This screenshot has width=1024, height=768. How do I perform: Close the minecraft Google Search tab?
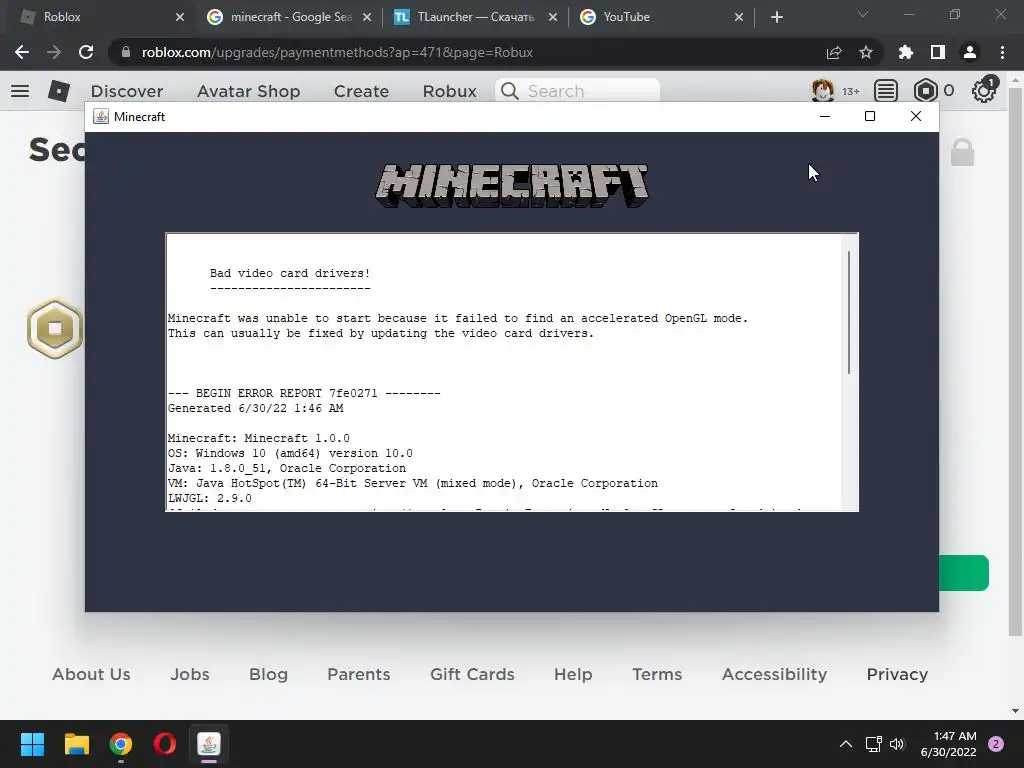tap(367, 17)
